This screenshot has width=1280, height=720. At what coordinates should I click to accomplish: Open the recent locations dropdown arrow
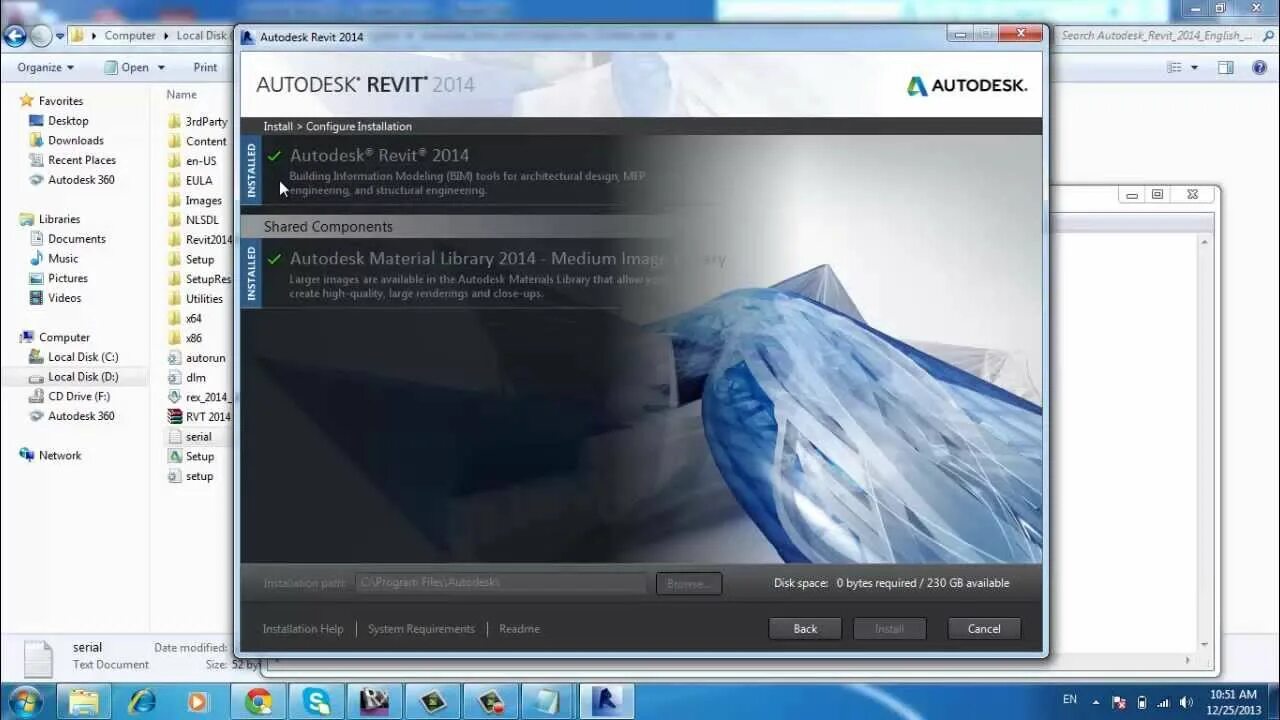pyautogui.click(x=60, y=36)
